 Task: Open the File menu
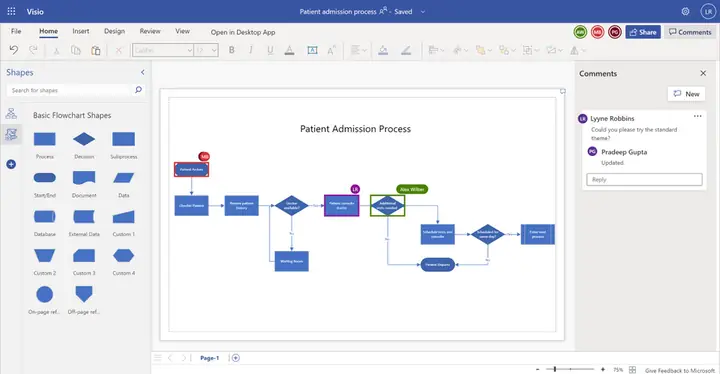[x=16, y=31]
